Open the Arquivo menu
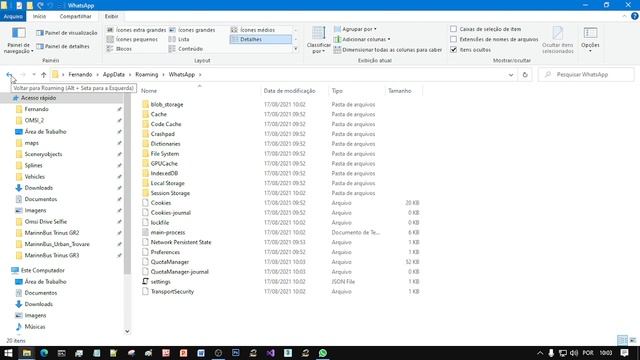Image resolution: width=640 pixels, height=360 pixels. click(x=13, y=16)
